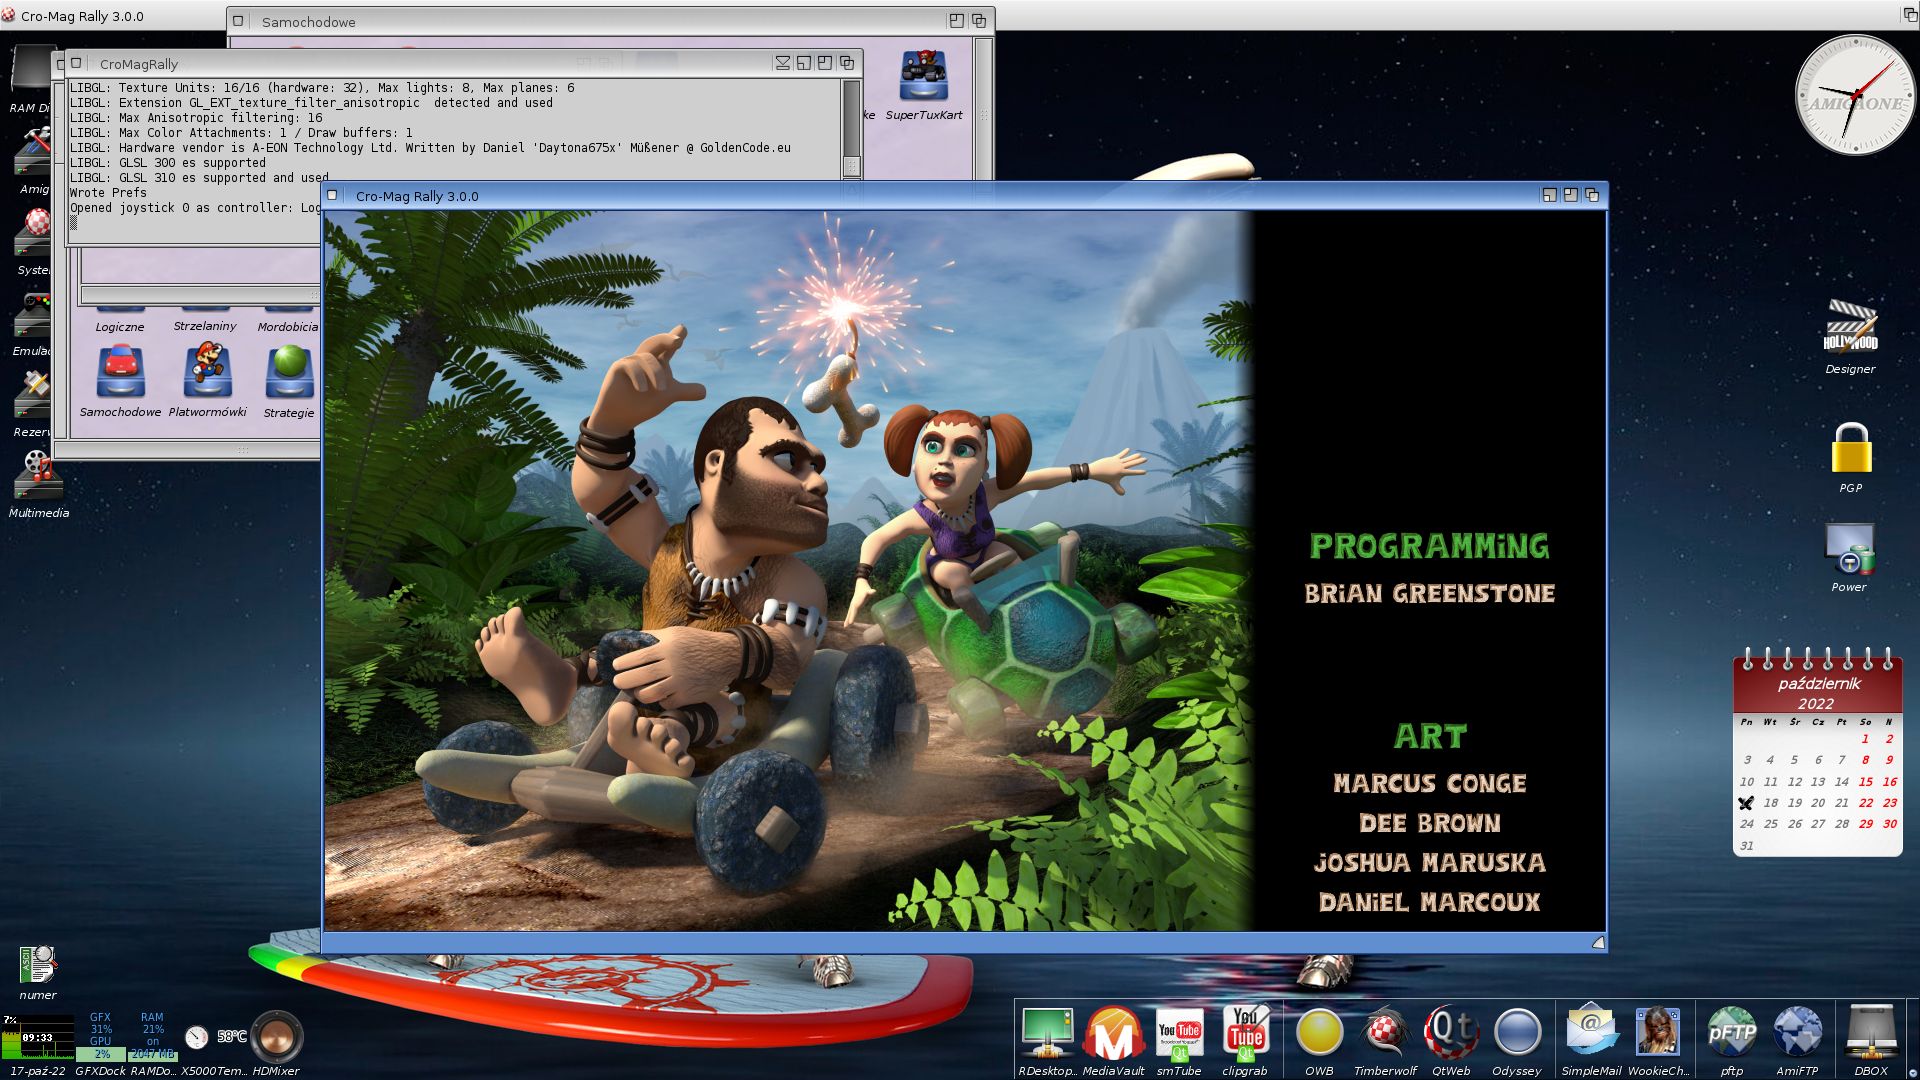Click the październik 2022 calendar header
Image resolution: width=1920 pixels, height=1080 pixels.
click(1818, 693)
